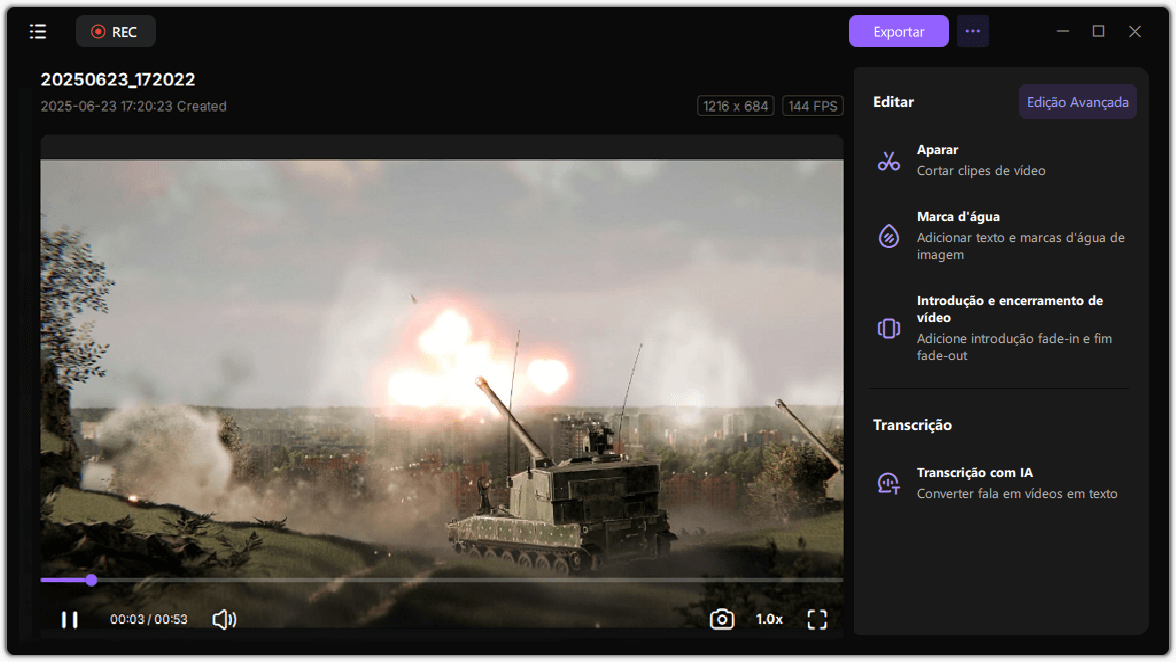Close the application window
This screenshot has height=662, width=1176.
1135,31
